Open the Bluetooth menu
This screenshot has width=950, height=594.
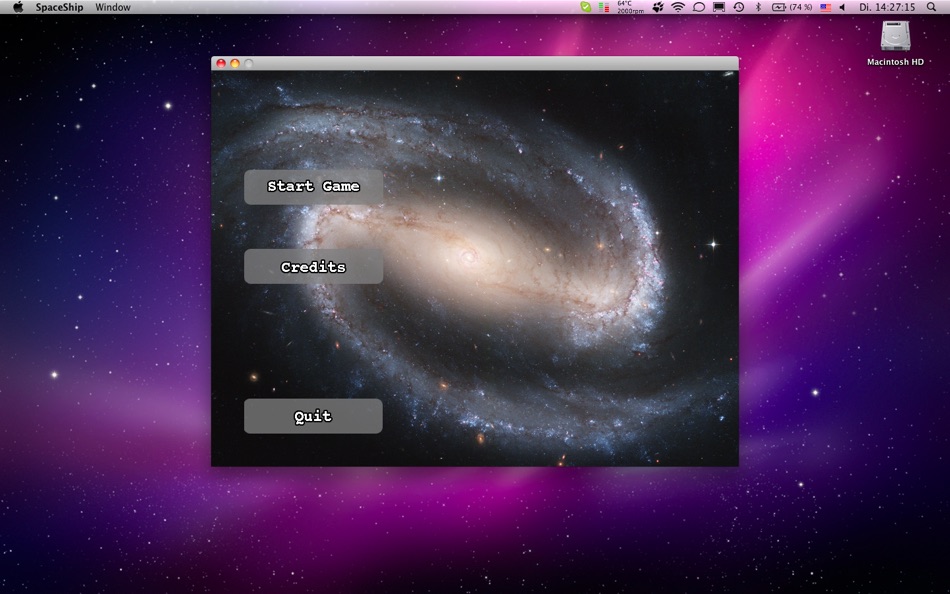point(758,7)
